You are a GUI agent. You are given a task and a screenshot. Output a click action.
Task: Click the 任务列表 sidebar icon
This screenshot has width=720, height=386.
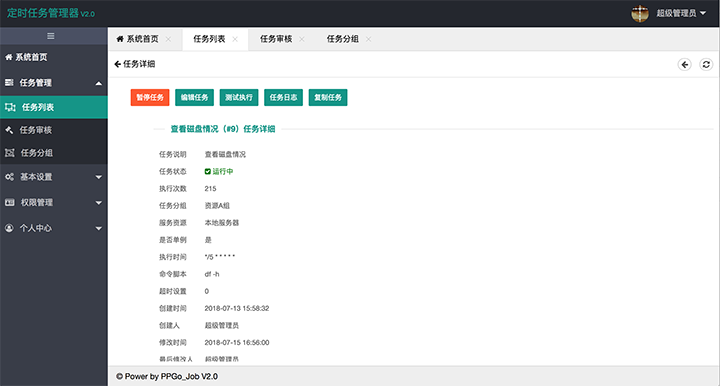tap(10, 107)
